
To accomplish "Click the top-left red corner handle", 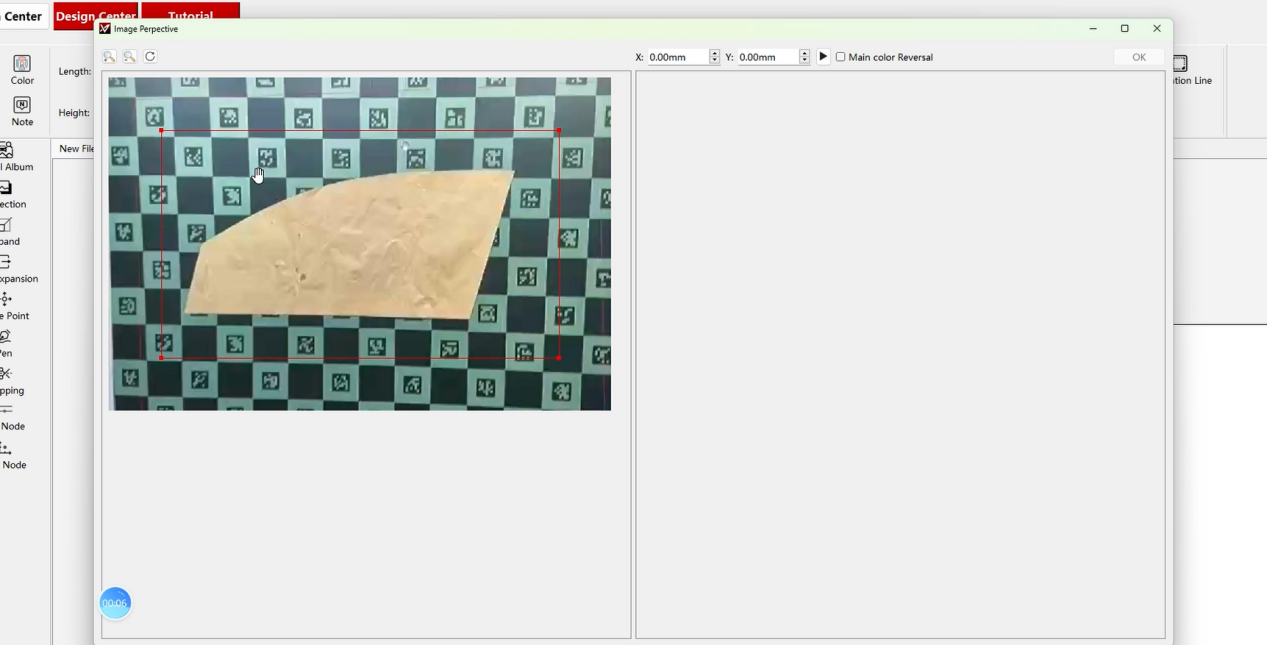I will [x=161, y=130].
